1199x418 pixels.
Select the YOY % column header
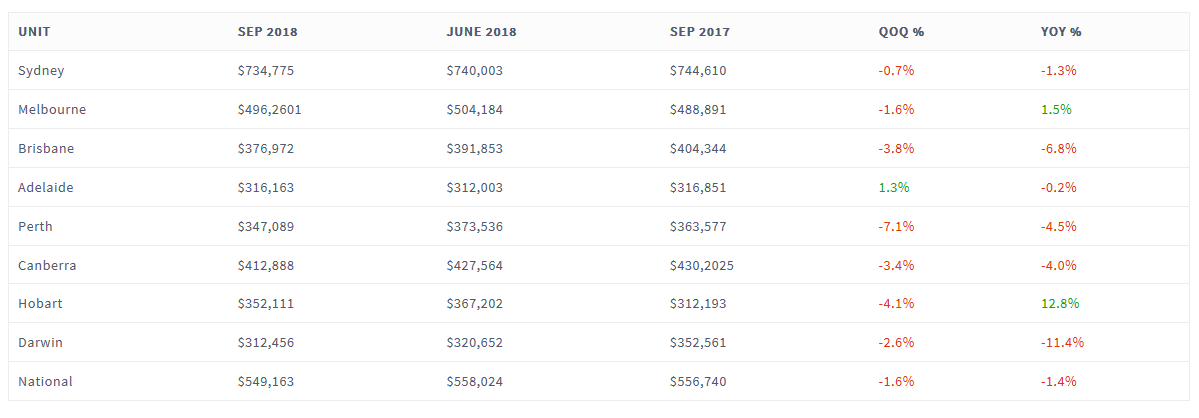pyautogui.click(x=1061, y=32)
